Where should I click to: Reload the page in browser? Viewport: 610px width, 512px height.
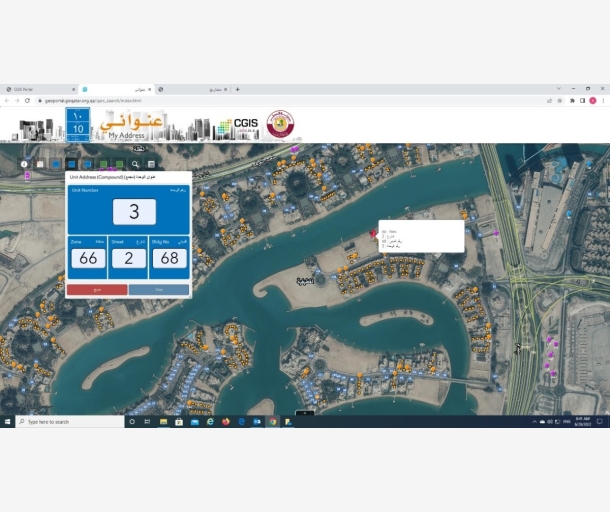[x=27, y=101]
